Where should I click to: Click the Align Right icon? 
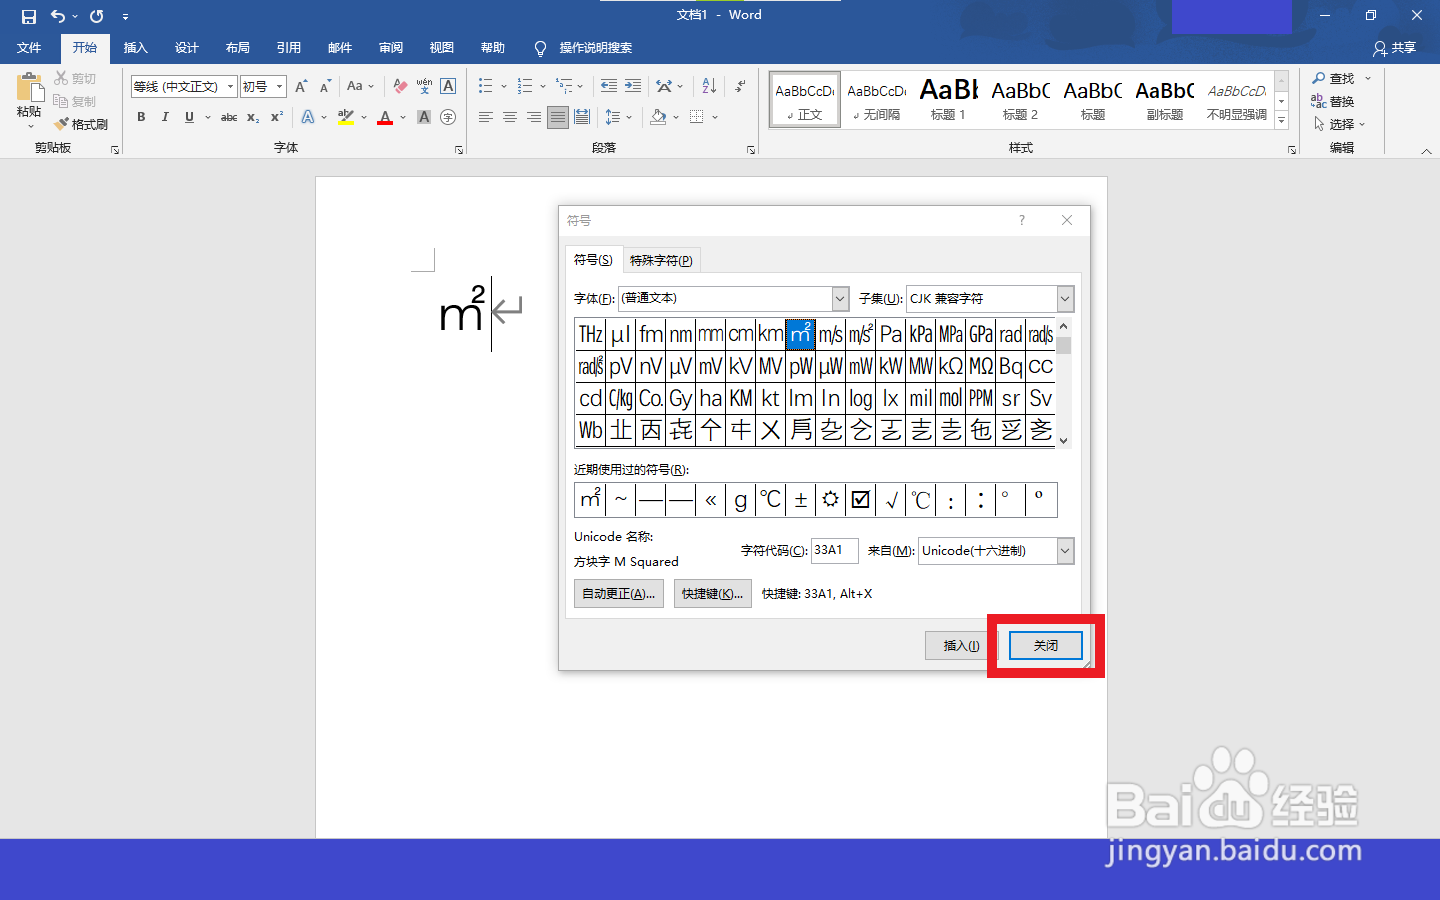tap(534, 117)
